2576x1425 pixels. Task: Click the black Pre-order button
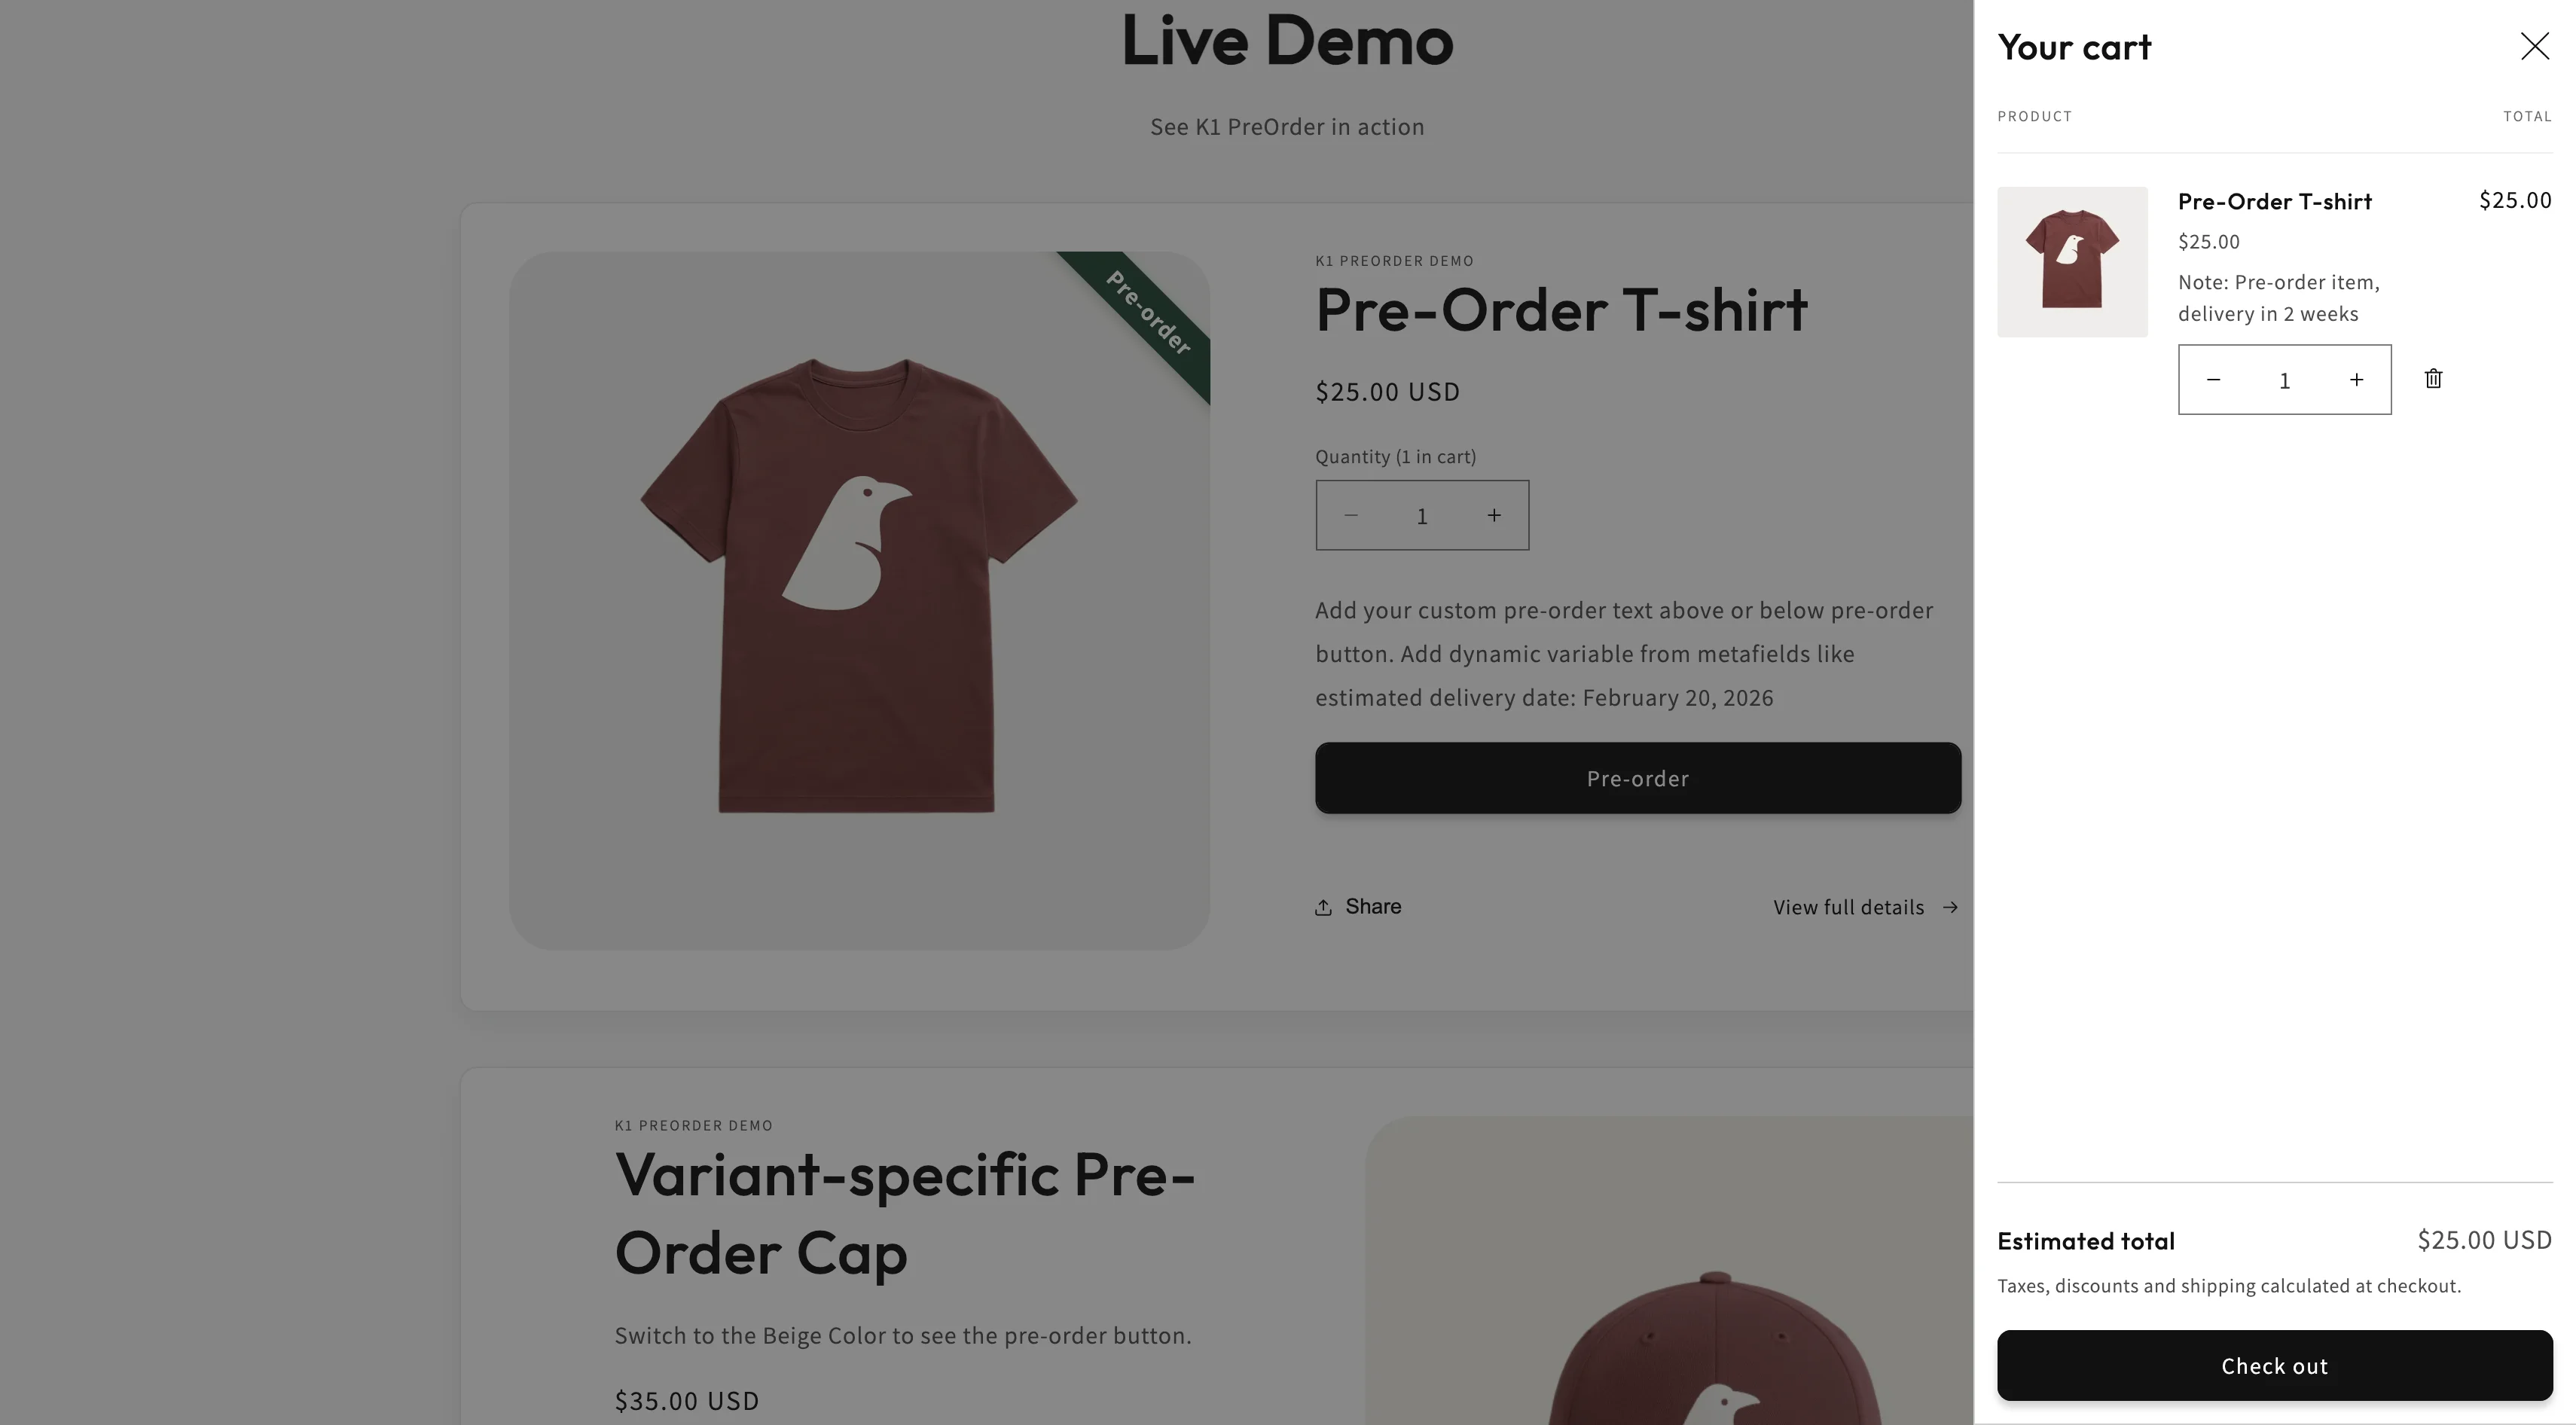point(1637,778)
